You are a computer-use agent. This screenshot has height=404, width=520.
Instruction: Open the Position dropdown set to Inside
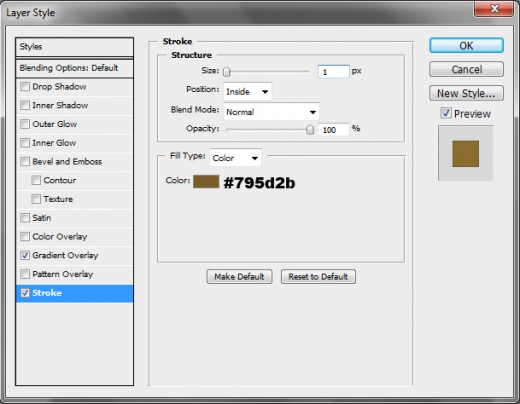coord(247,91)
